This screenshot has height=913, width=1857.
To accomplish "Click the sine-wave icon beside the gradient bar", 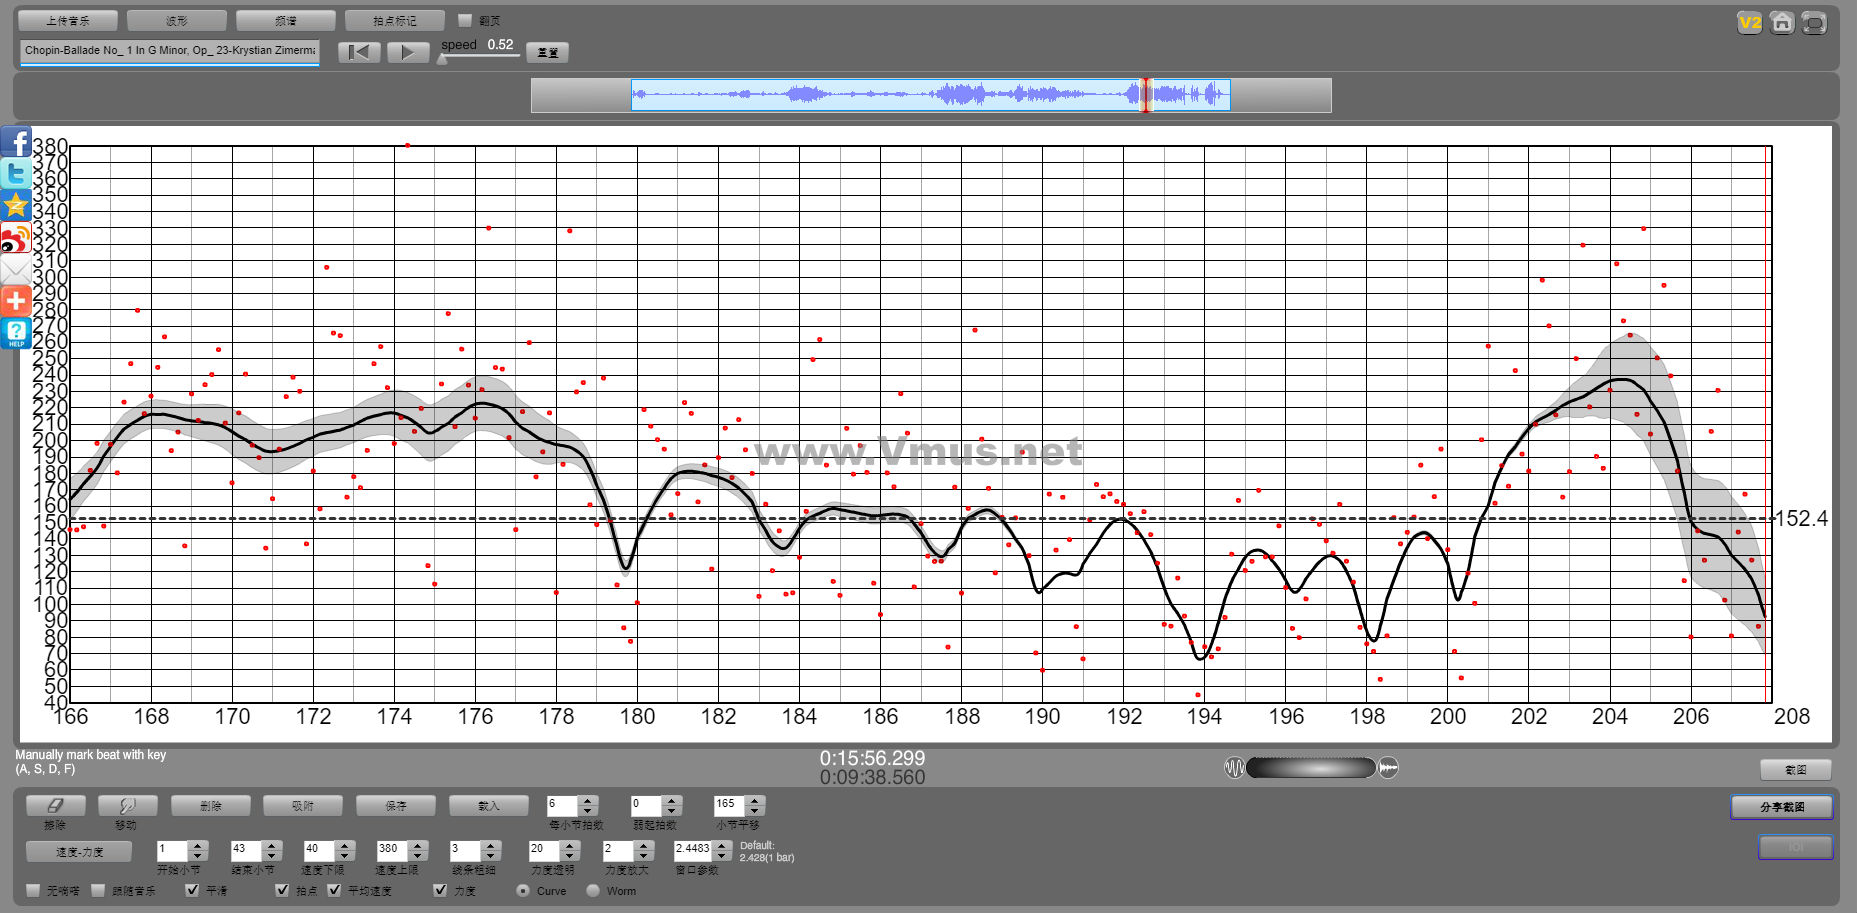I will click(x=1235, y=767).
